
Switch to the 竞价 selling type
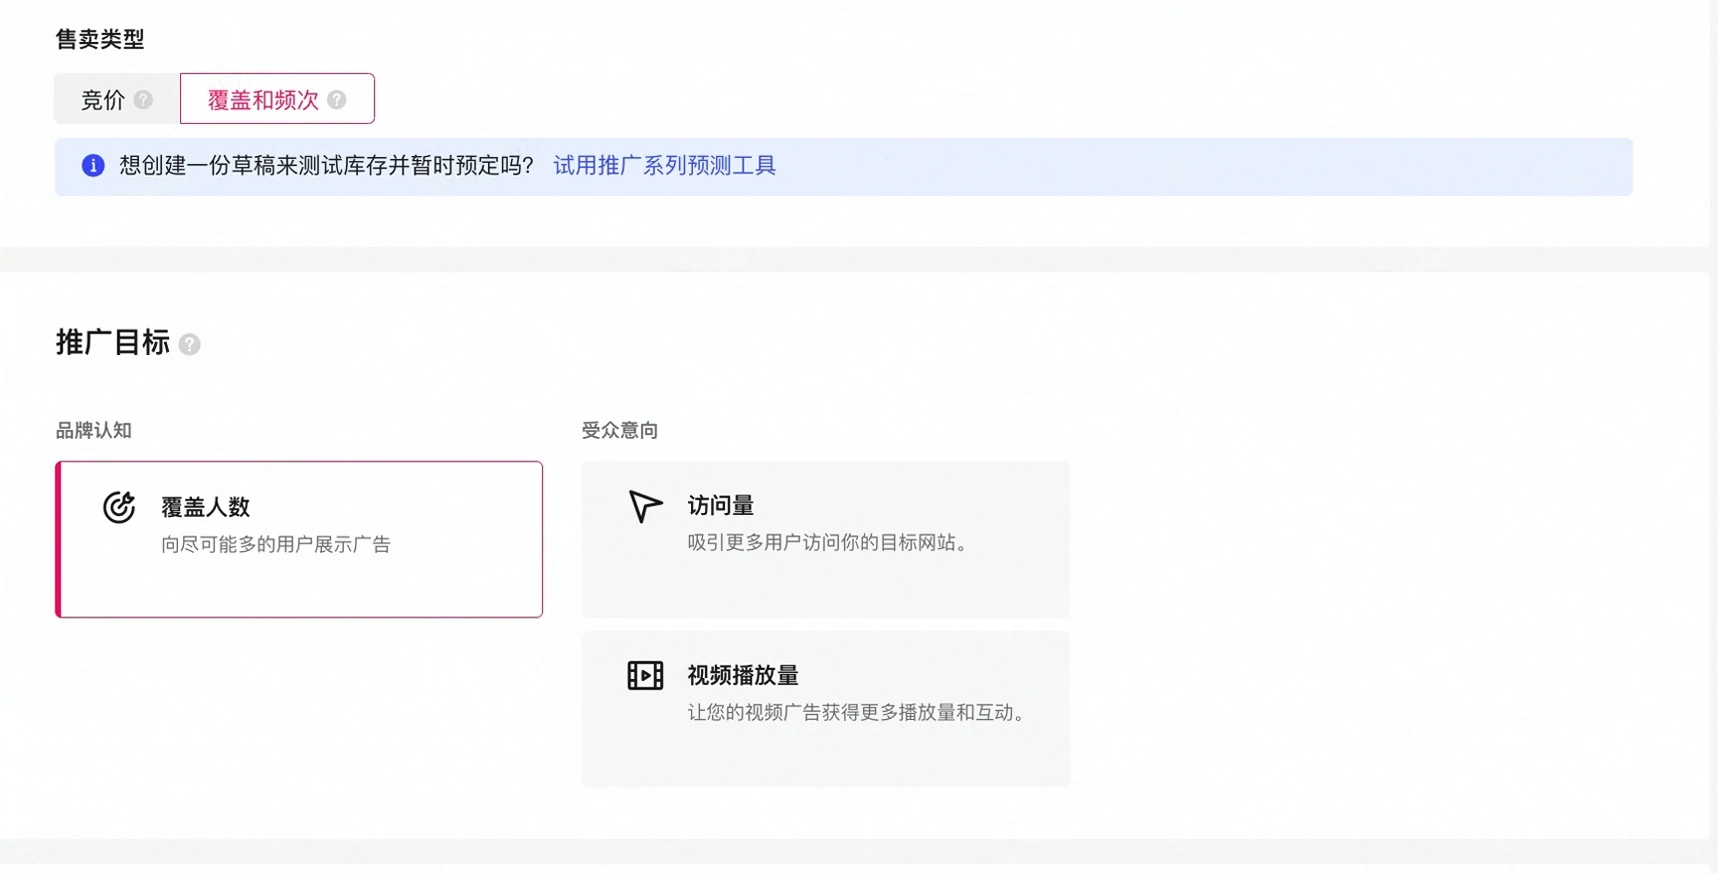coord(103,100)
